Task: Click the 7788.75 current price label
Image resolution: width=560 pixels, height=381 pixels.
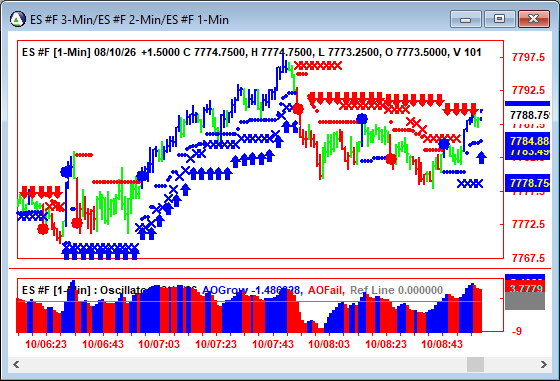Action: pos(528,115)
